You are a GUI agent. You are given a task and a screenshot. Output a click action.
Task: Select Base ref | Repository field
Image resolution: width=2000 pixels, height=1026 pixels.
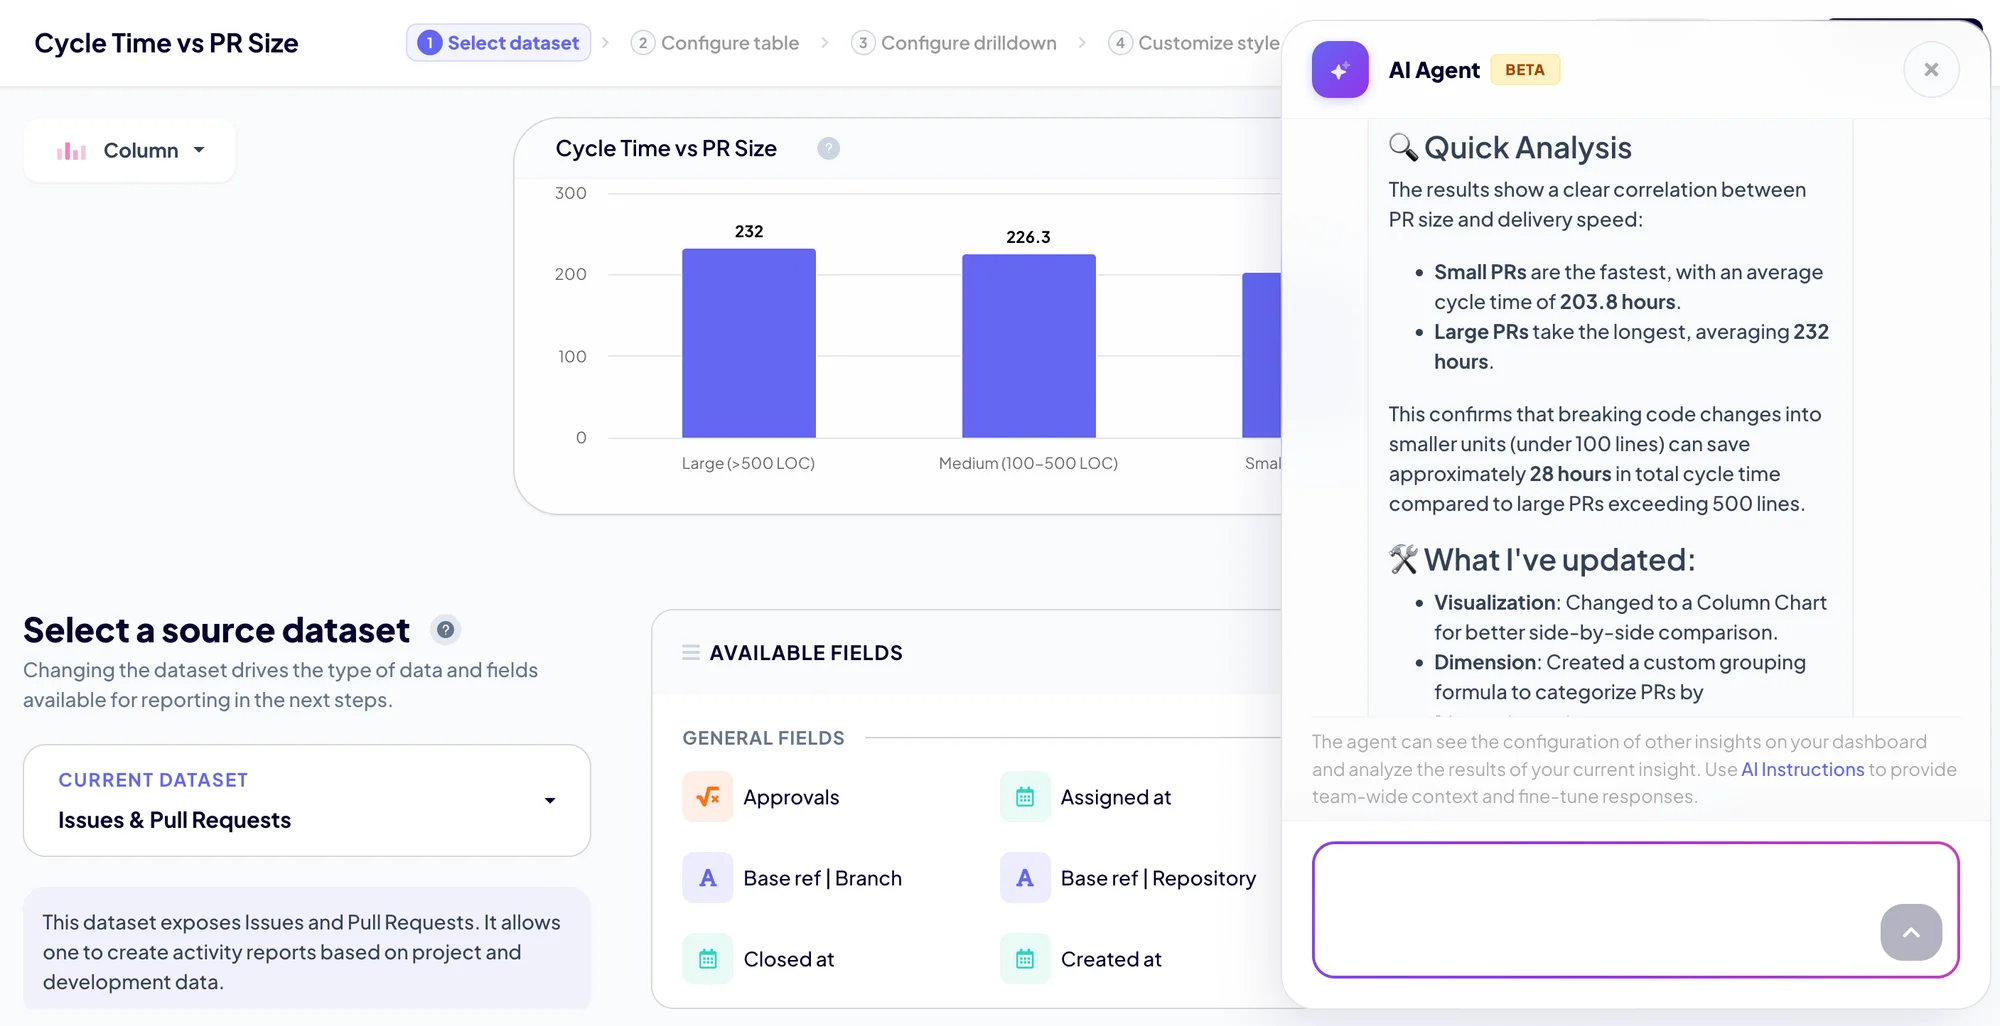pyautogui.click(x=1129, y=878)
